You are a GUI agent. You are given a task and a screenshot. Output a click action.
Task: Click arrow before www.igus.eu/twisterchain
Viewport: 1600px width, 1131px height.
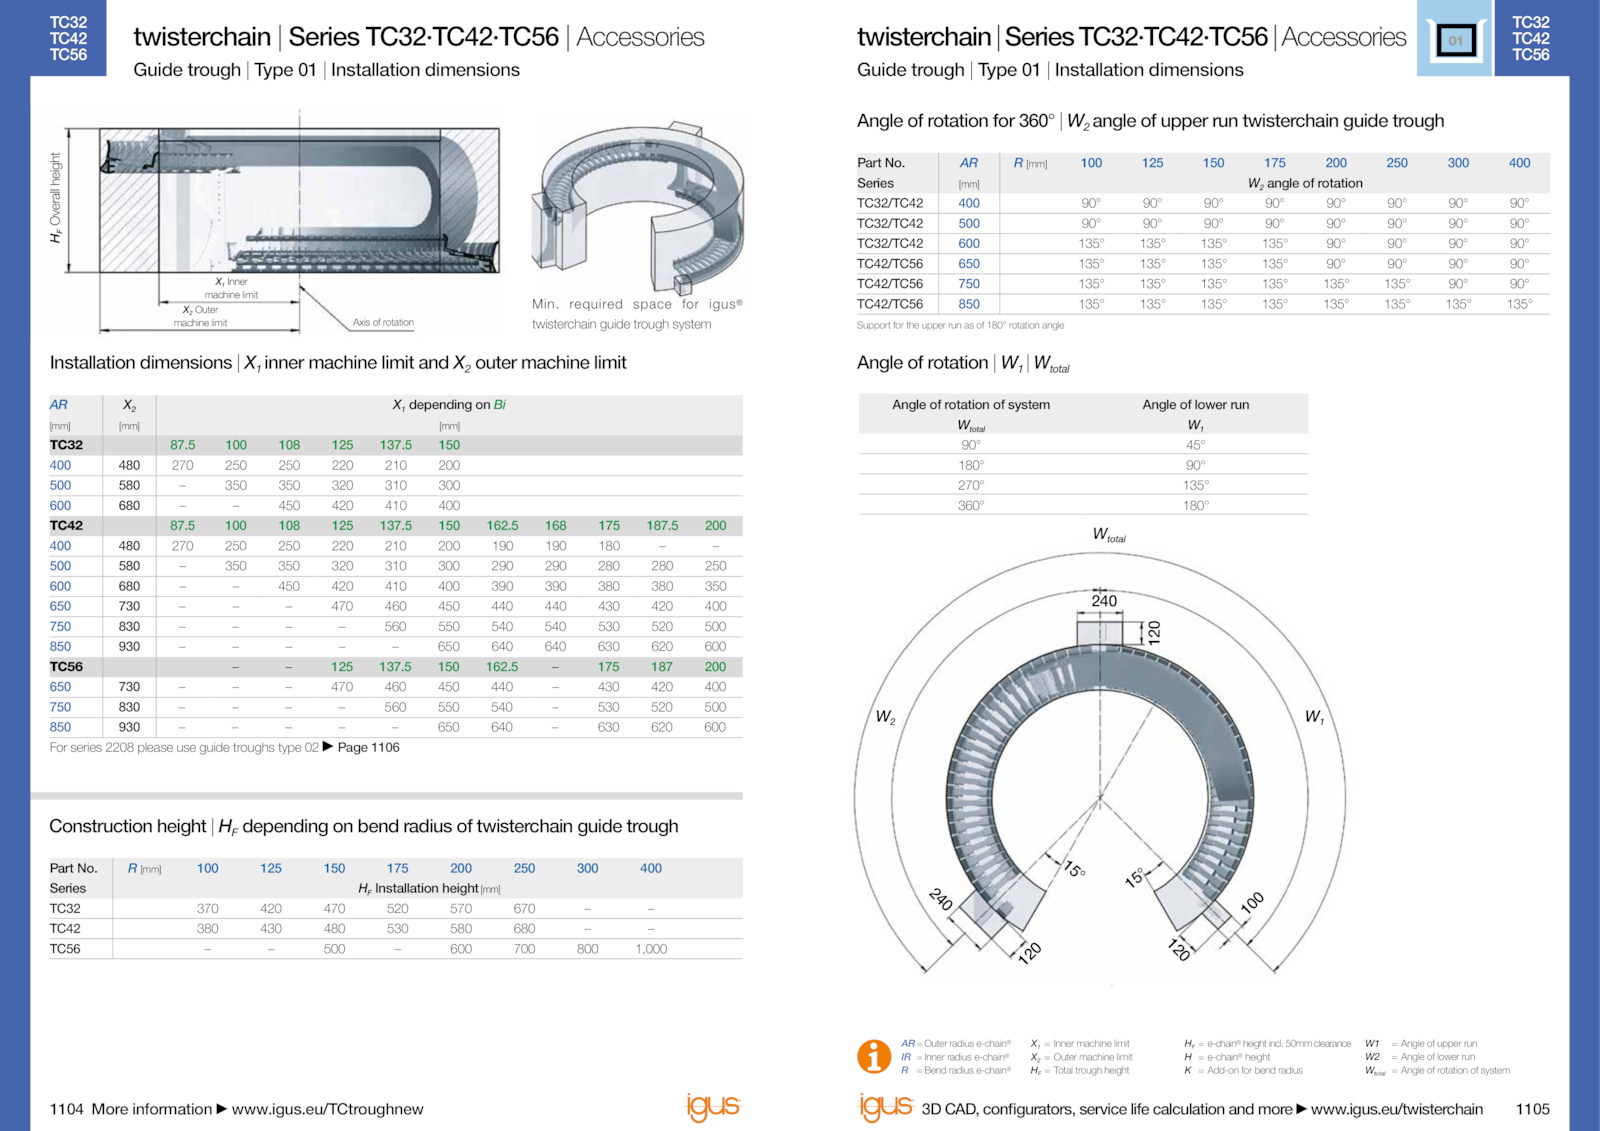coord(1302,1109)
